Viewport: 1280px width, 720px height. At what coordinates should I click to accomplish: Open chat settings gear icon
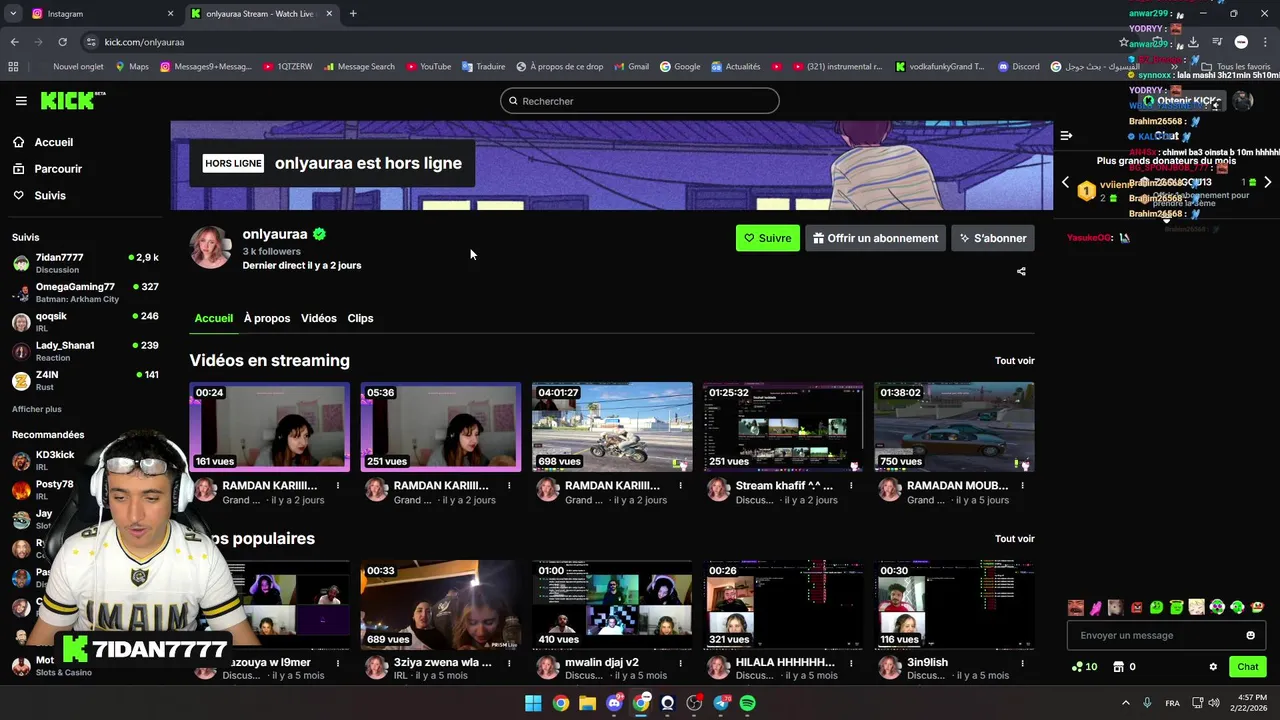pyautogui.click(x=1213, y=667)
